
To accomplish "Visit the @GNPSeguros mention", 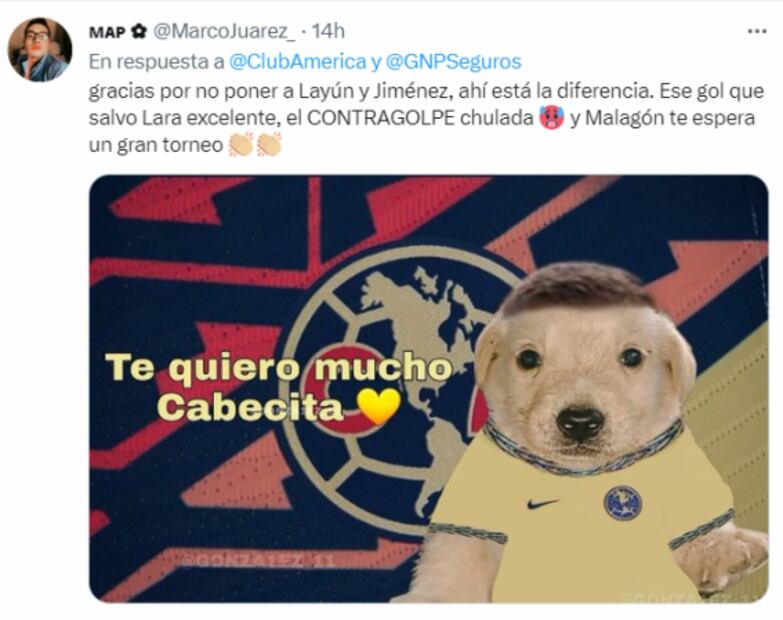I will (x=453, y=62).
